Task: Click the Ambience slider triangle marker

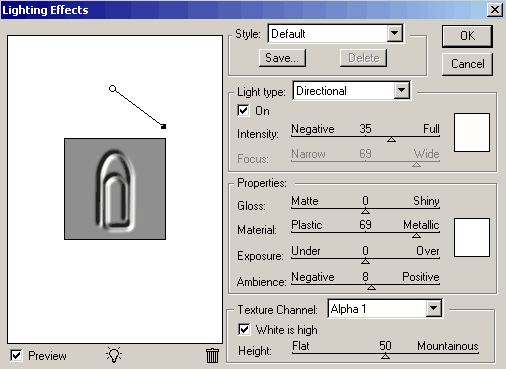Action: click(x=371, y=287)
